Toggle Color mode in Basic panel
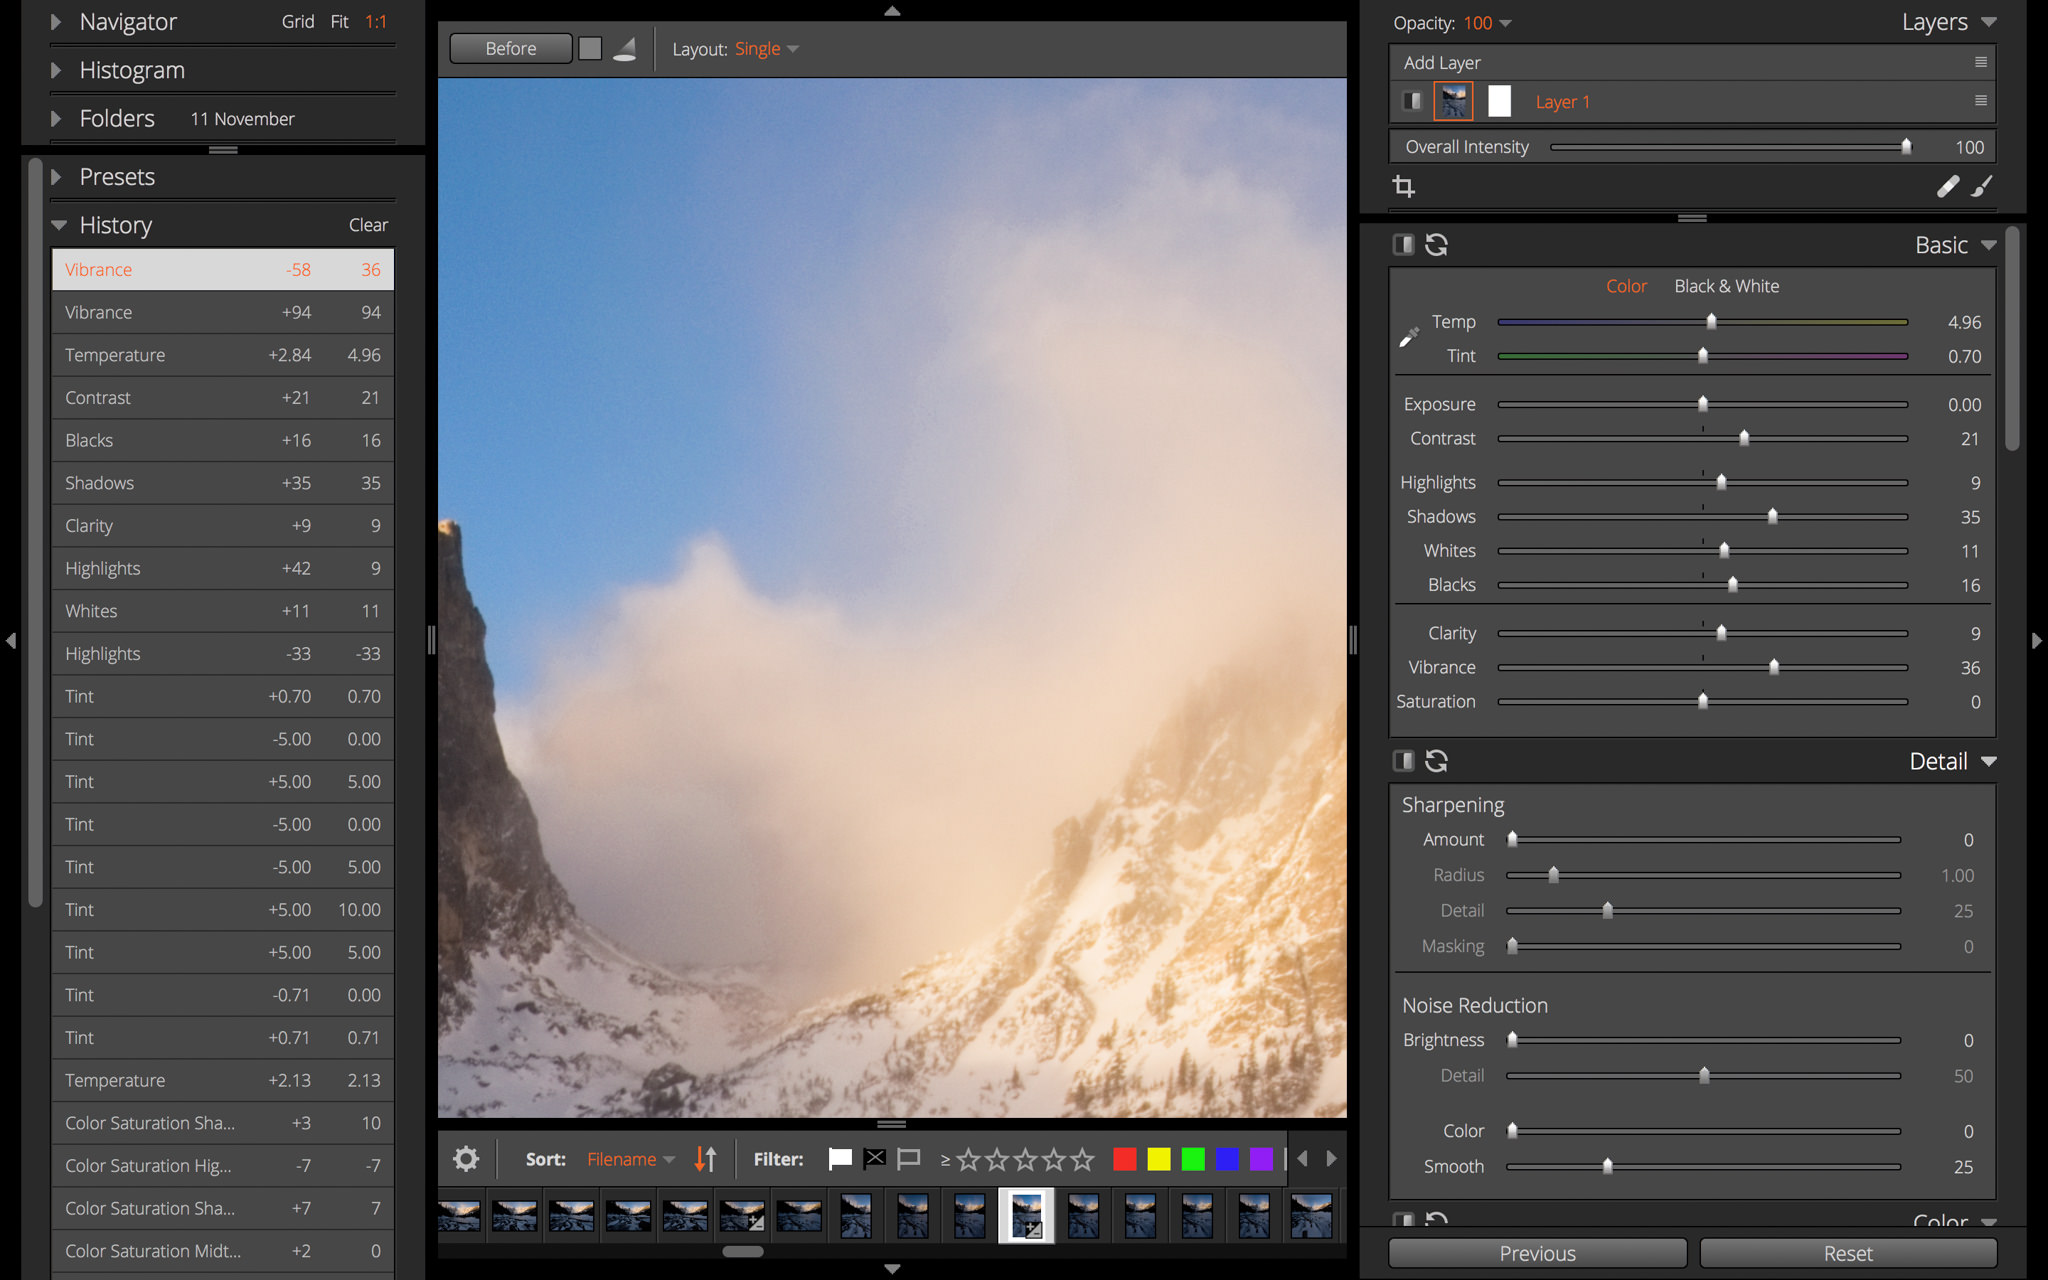Viewport: 2048px width, 1280px height. [x=1623, y=285]
